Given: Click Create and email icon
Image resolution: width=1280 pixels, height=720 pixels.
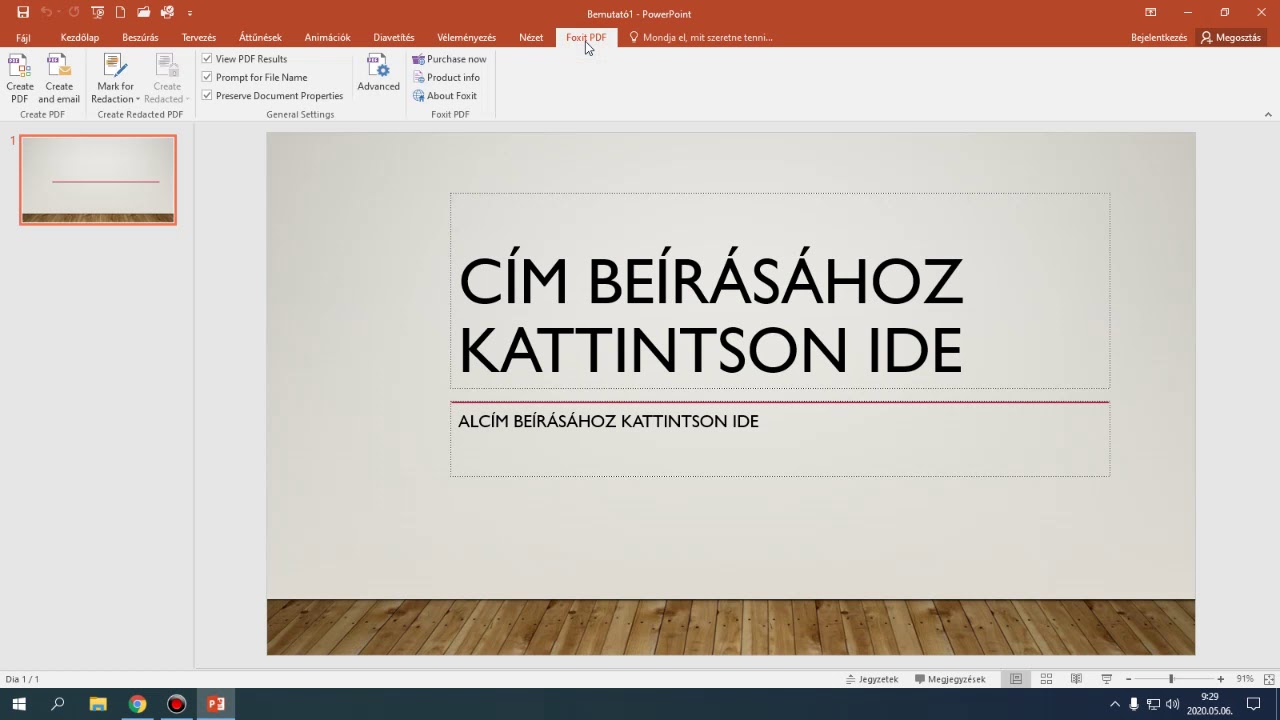Looking at the screenshot, I should point(59,79).
